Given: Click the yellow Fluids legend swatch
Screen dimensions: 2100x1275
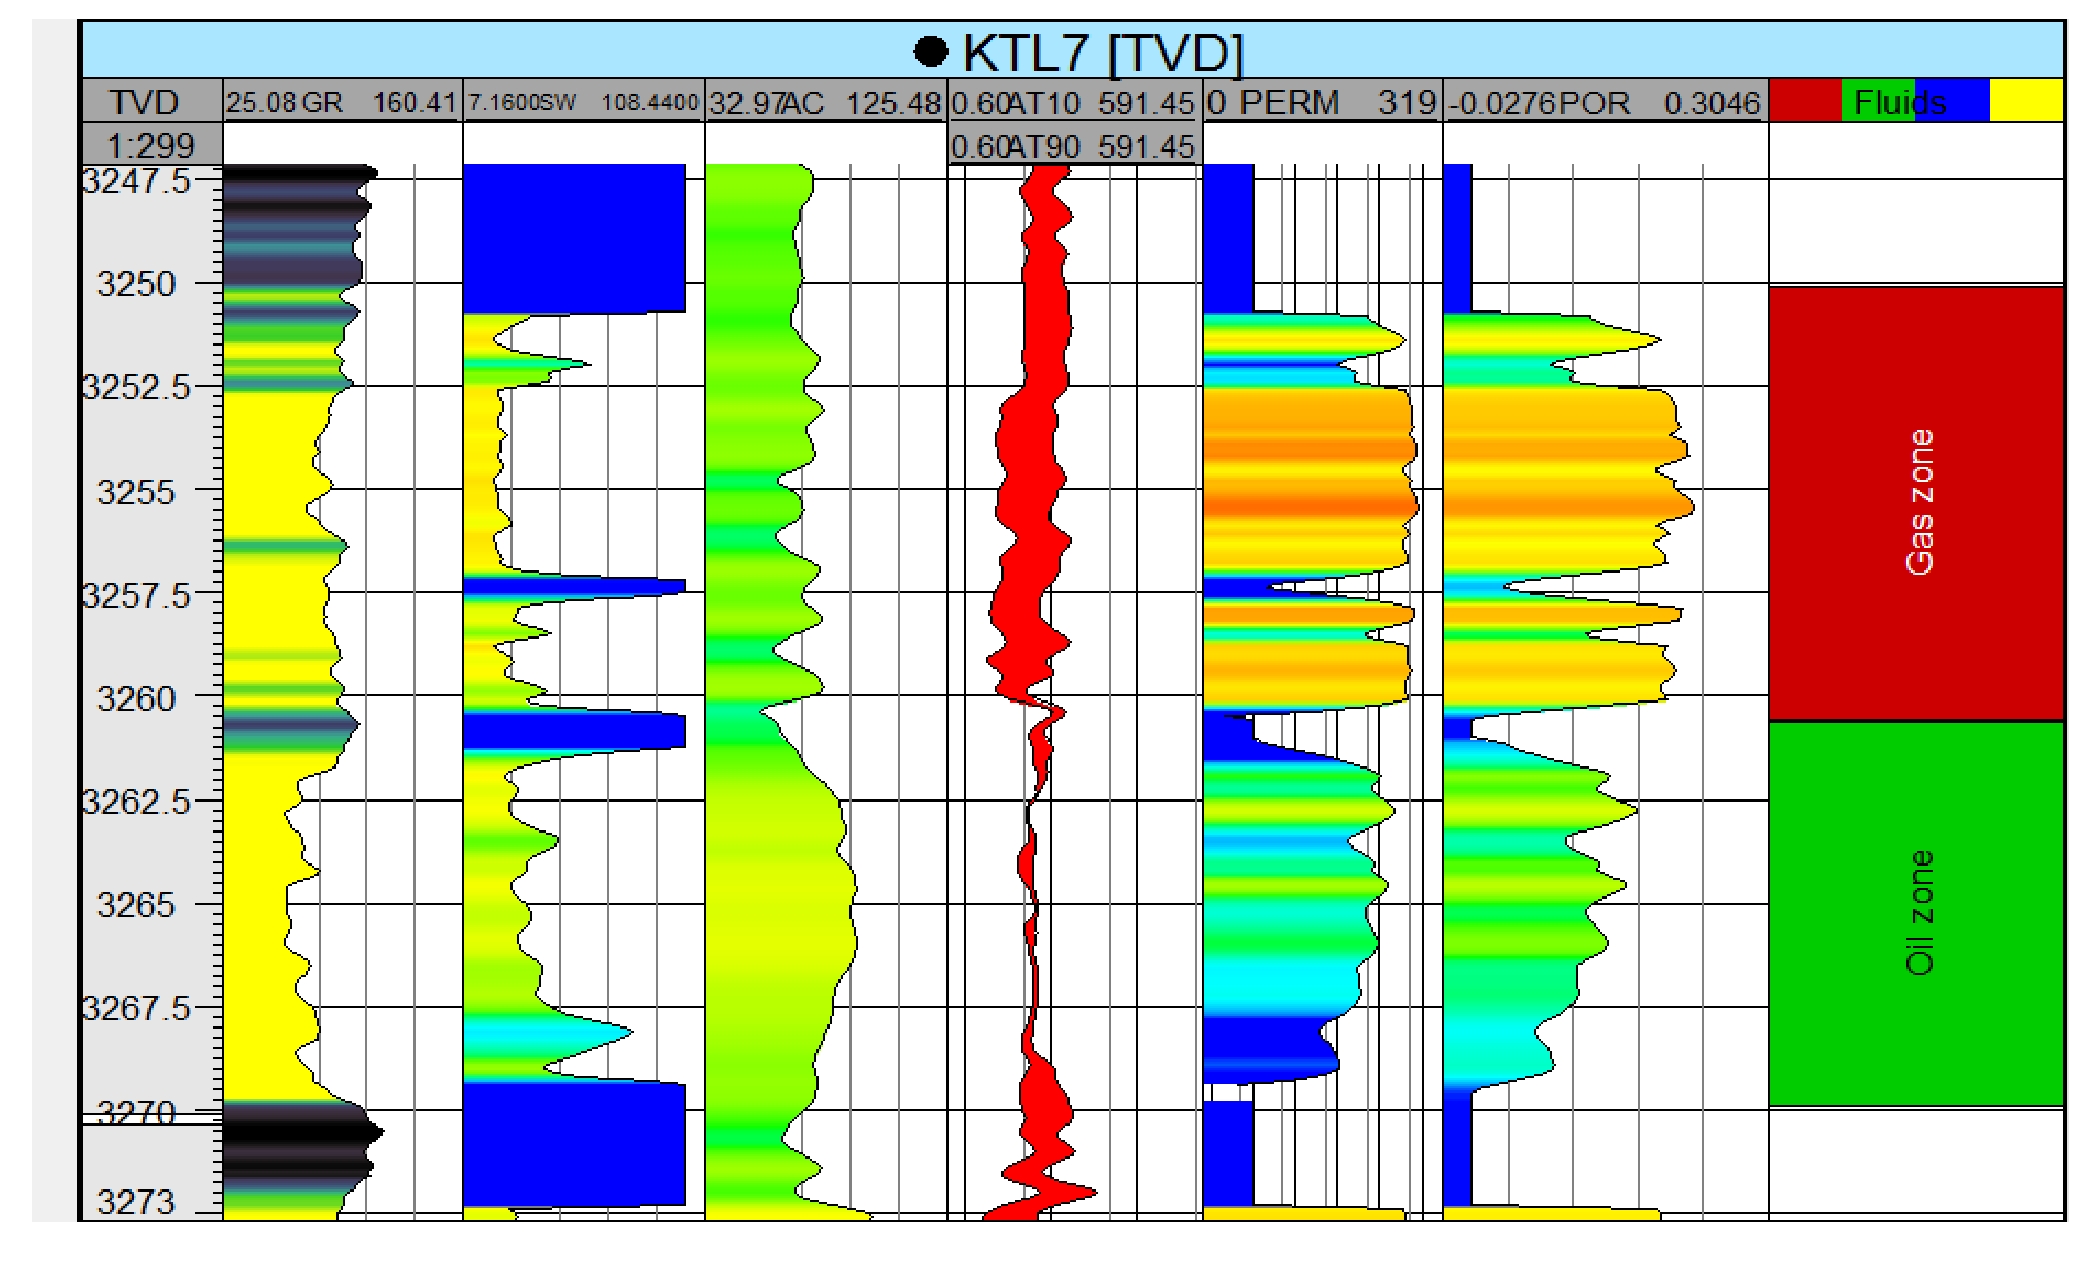Looking at the screenshot, I should point(2026,102).
